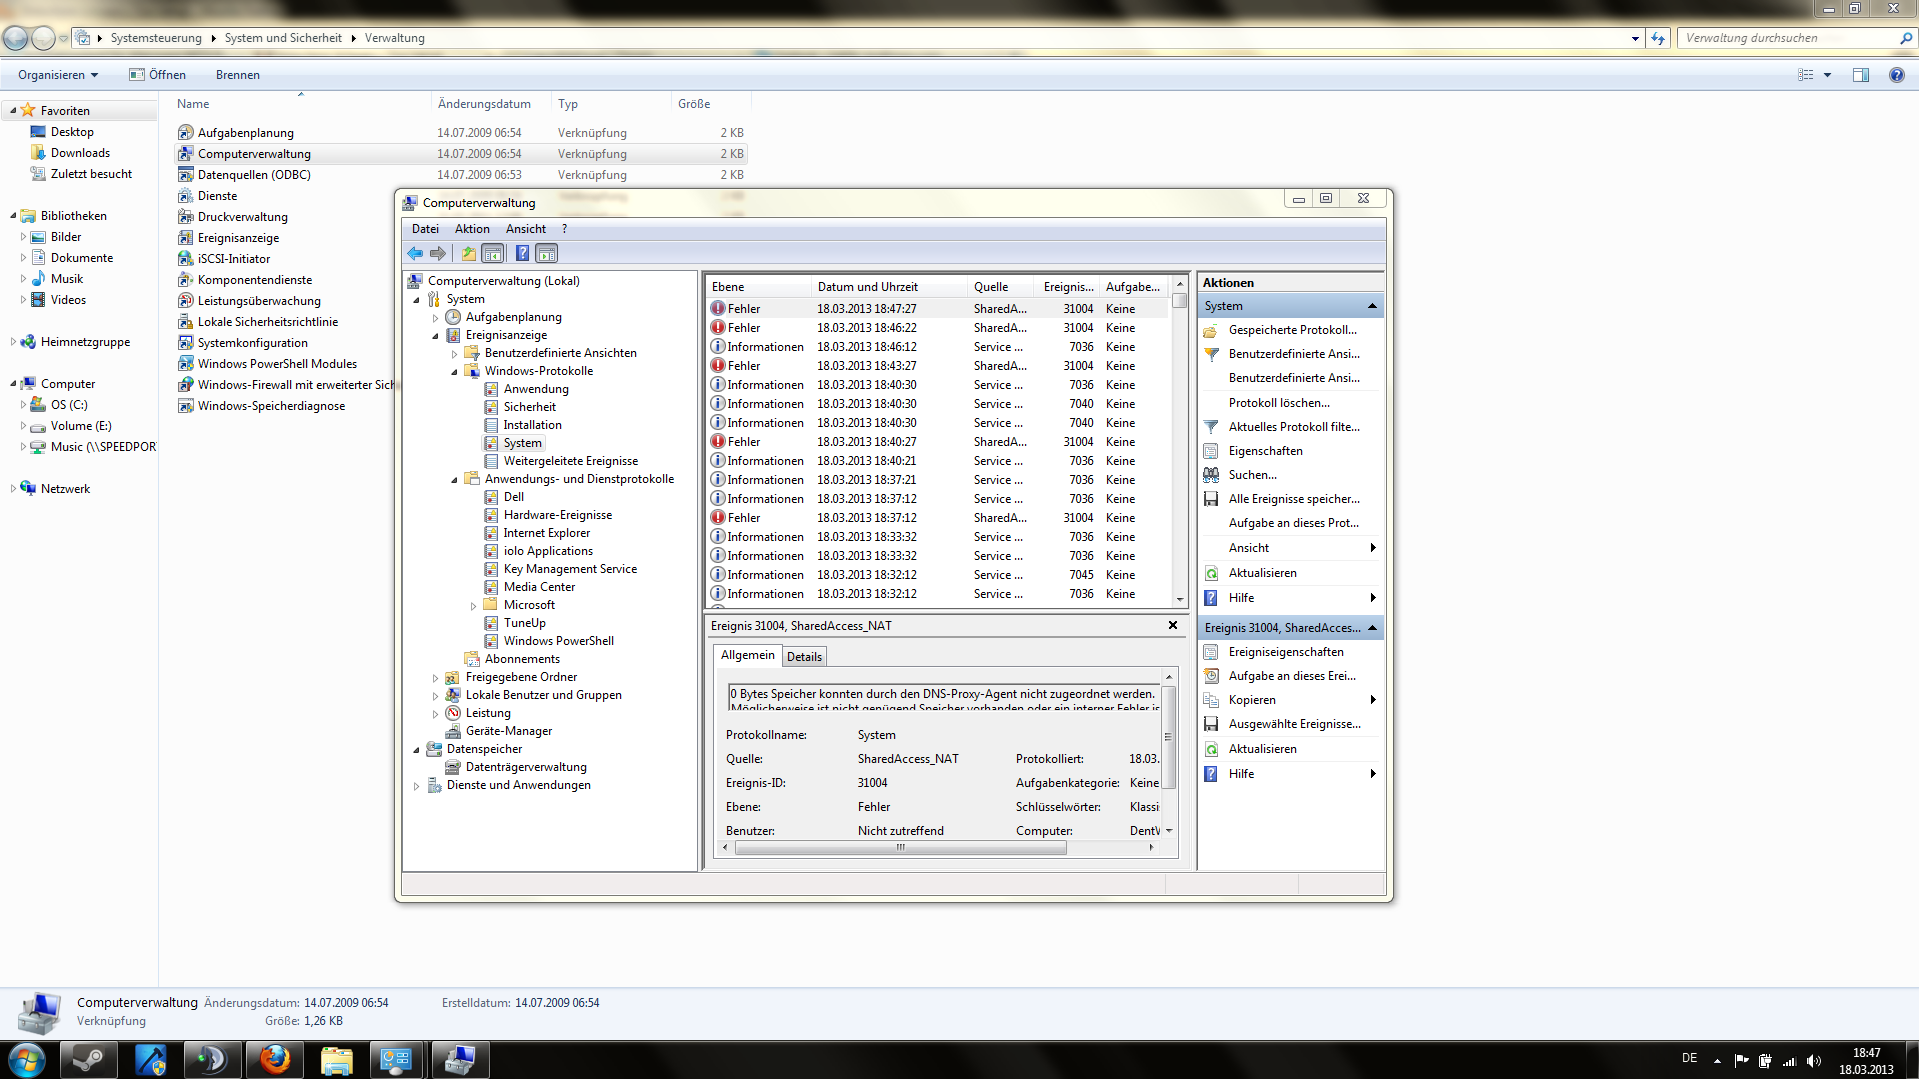Expand Benutzerdefinierte Ansichten node

tap(455, 354)
